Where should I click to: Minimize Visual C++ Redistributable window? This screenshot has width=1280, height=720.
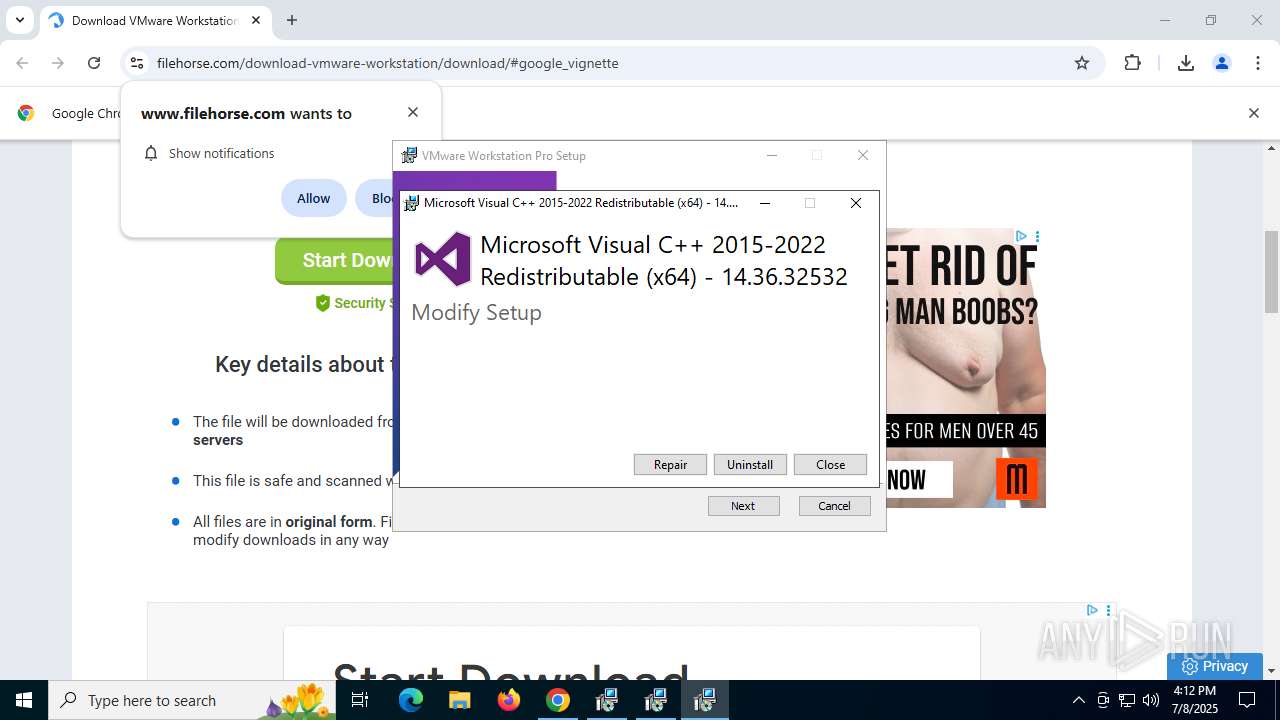pyautogui.click(x=765, y=203)
